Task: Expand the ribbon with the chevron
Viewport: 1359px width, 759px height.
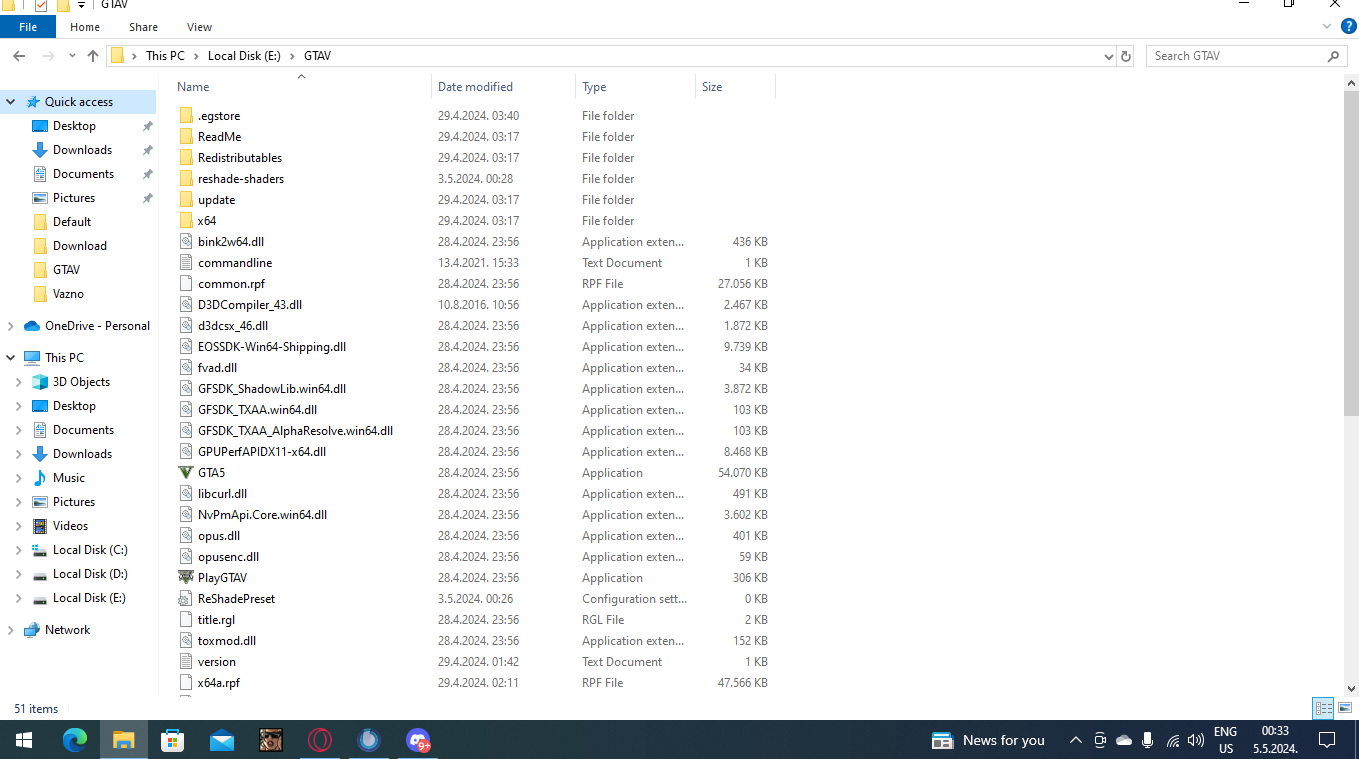Action: tap(1328, 27)
